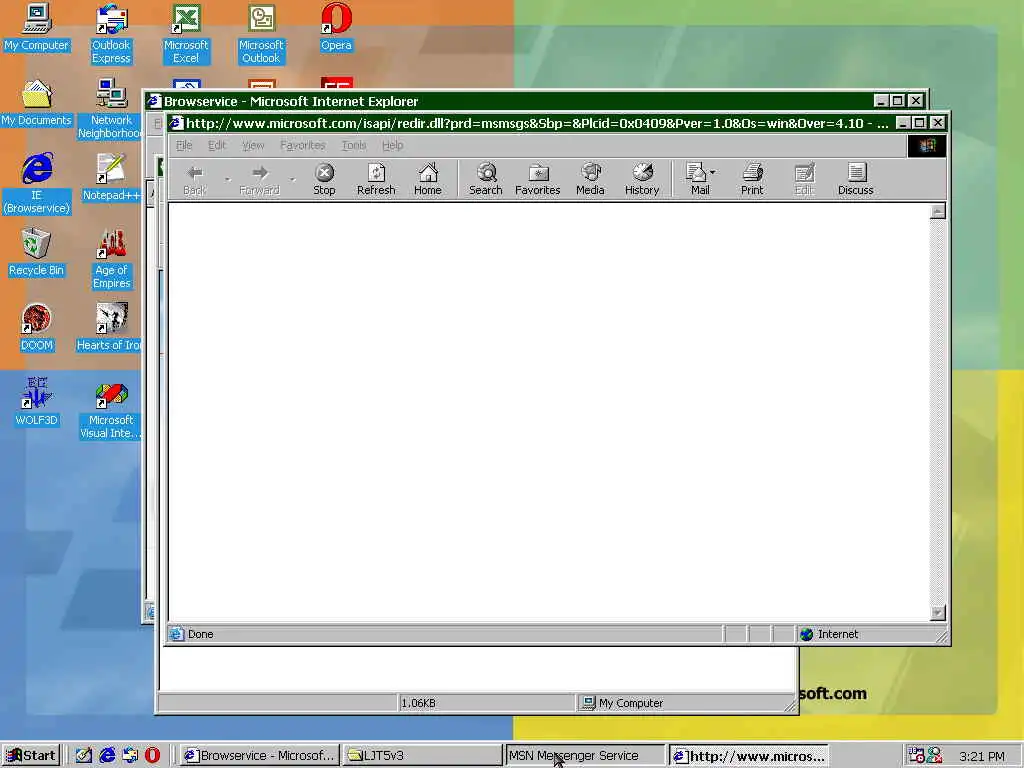
Task: Select the Opera desktop shortcut
Action: pos(336,27)
